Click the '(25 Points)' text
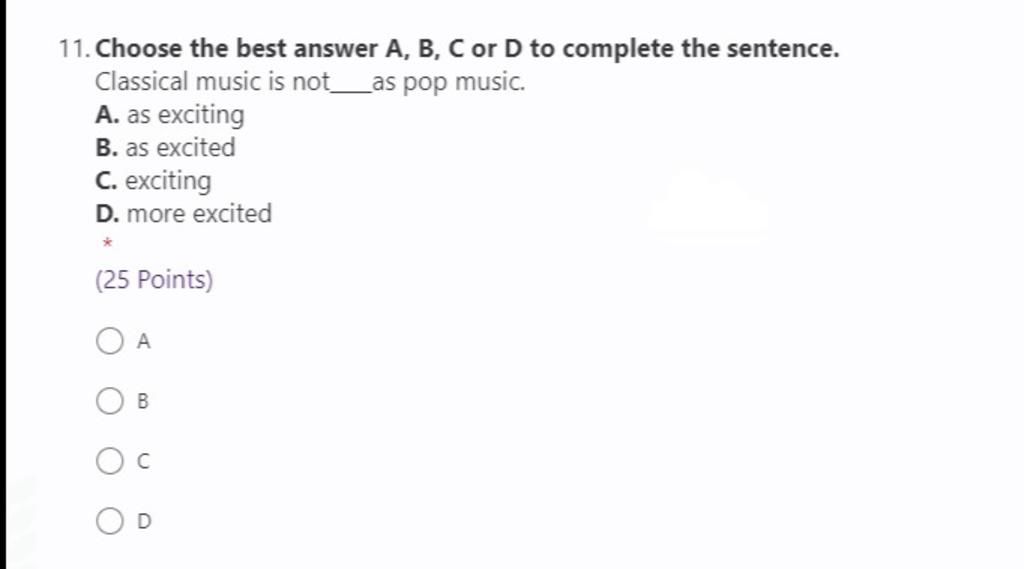 [154, 280]
